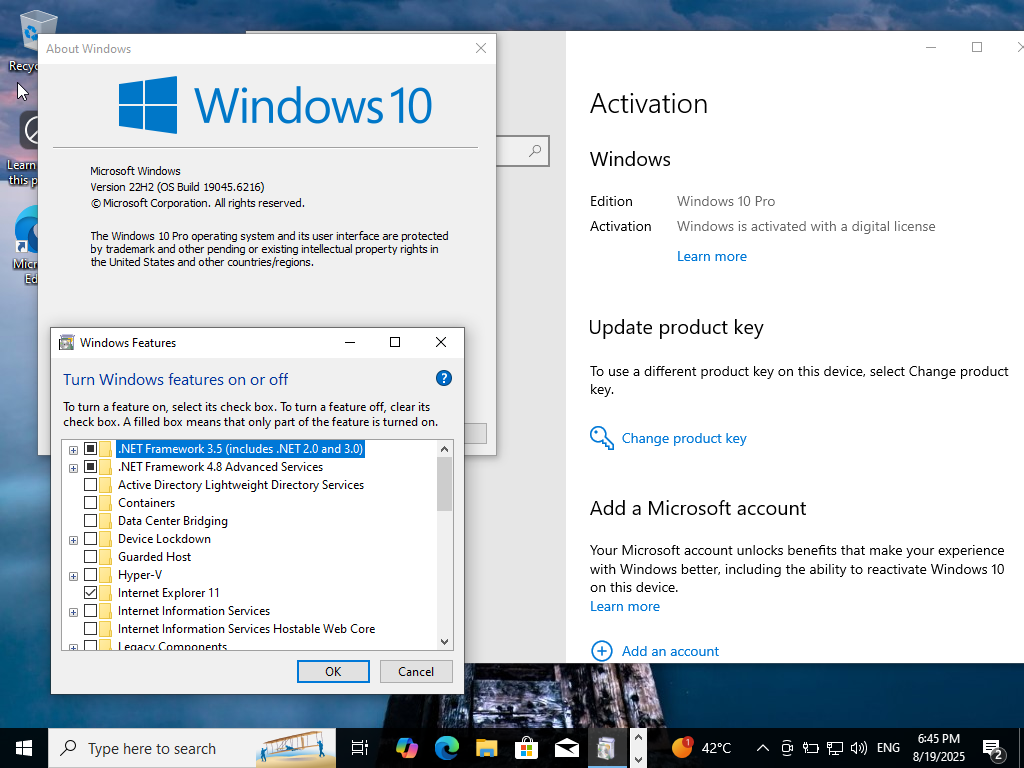
Task: Click the folder icon beside Data Center Bridging
Action: [x=105, y=521]
